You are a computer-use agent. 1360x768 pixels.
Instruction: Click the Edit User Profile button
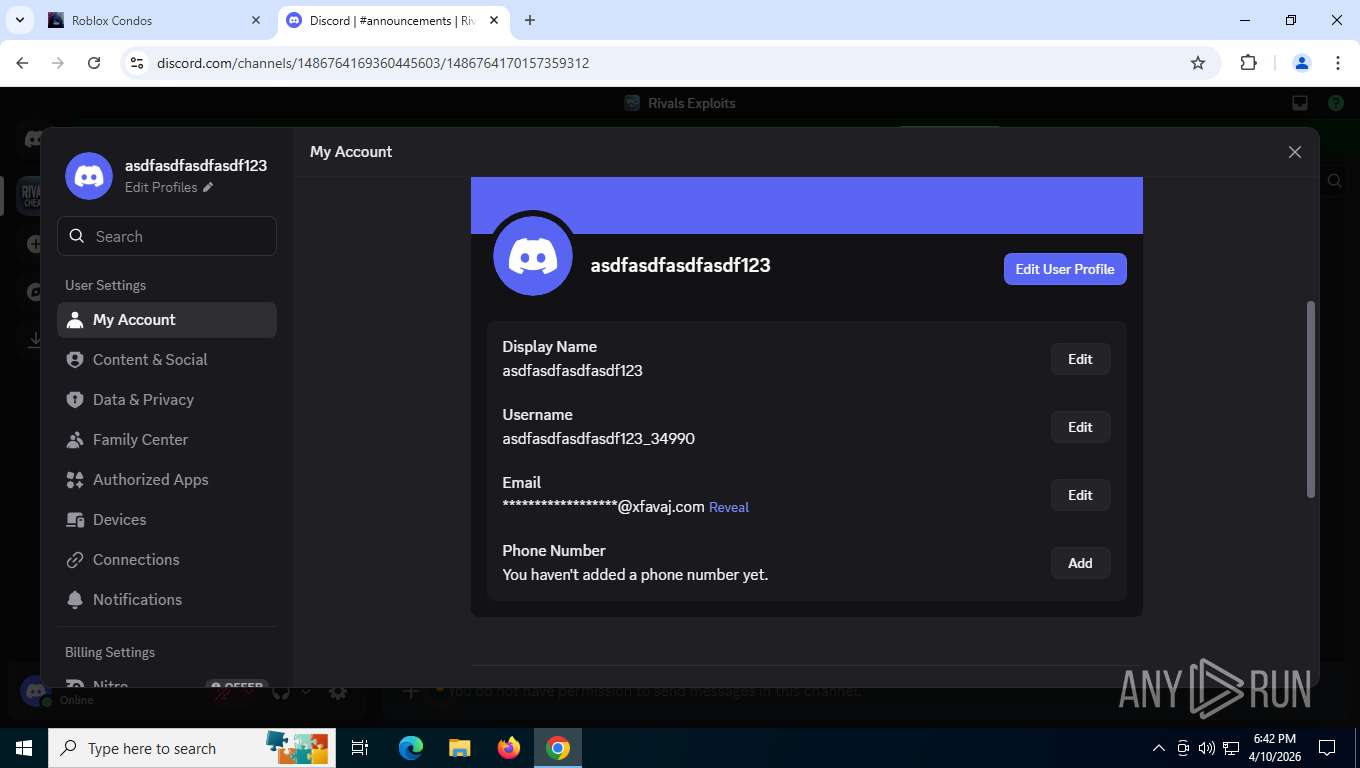tap(1065, 269)
